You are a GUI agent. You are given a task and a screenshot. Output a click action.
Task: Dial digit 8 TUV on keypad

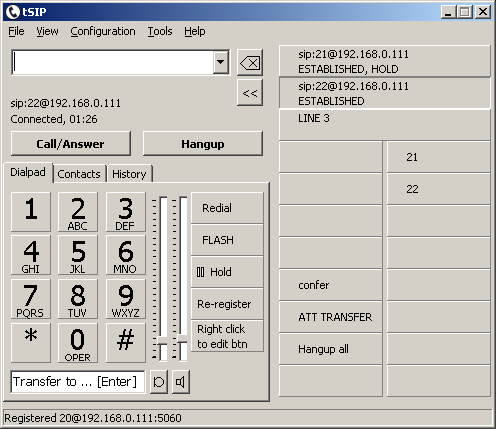point(78,299)
